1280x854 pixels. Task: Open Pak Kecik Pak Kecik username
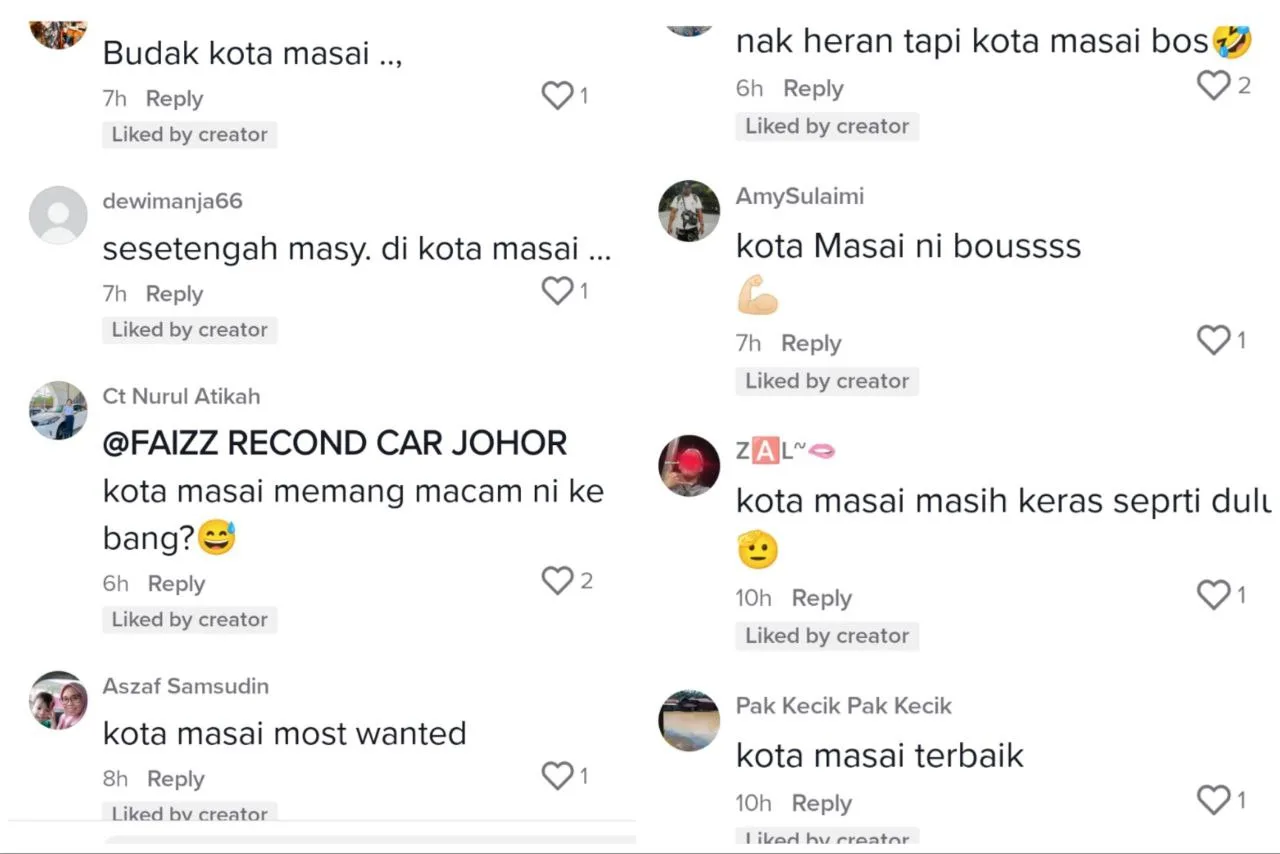[x=844, y=706]
